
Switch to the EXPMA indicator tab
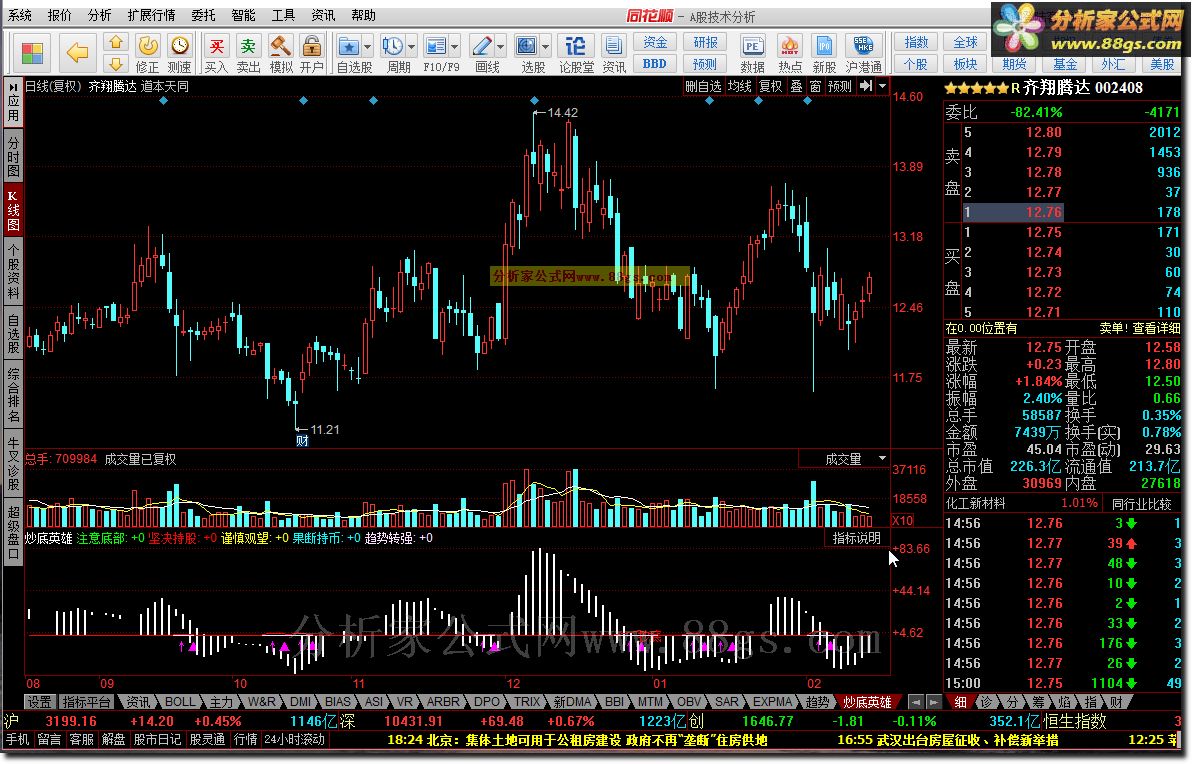coord(772,702)
